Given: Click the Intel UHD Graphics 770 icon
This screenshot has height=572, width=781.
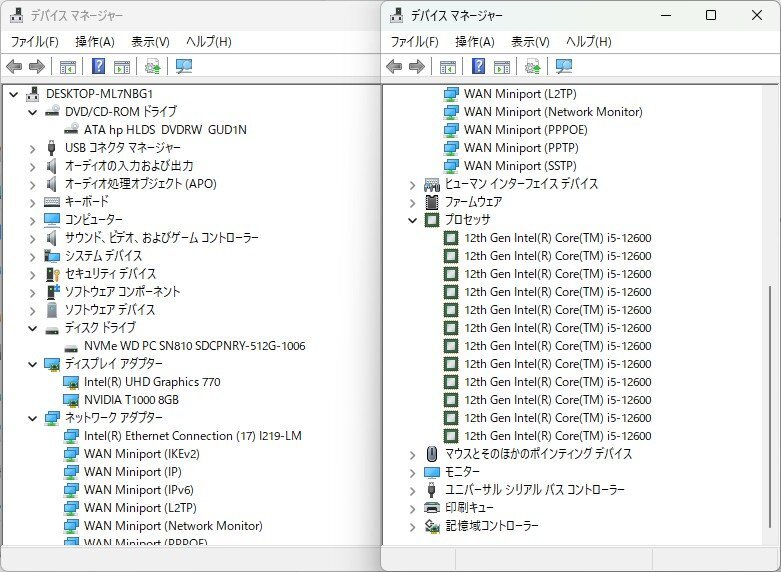Looking at the screenshot, I should coord(71,382).
